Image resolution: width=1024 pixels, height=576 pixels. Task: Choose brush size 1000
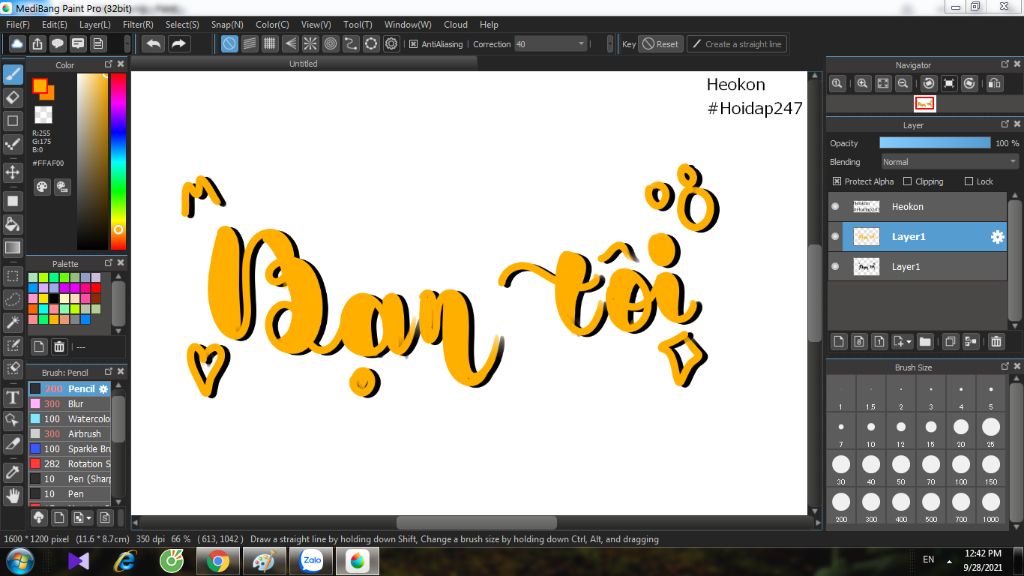(x=991, y=507)
